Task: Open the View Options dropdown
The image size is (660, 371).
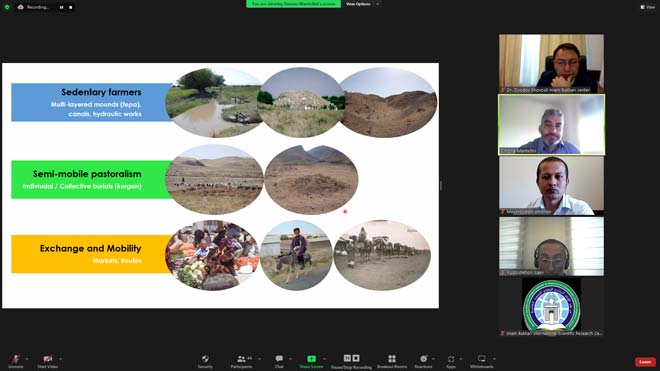Action: click(x=362, y=4)
